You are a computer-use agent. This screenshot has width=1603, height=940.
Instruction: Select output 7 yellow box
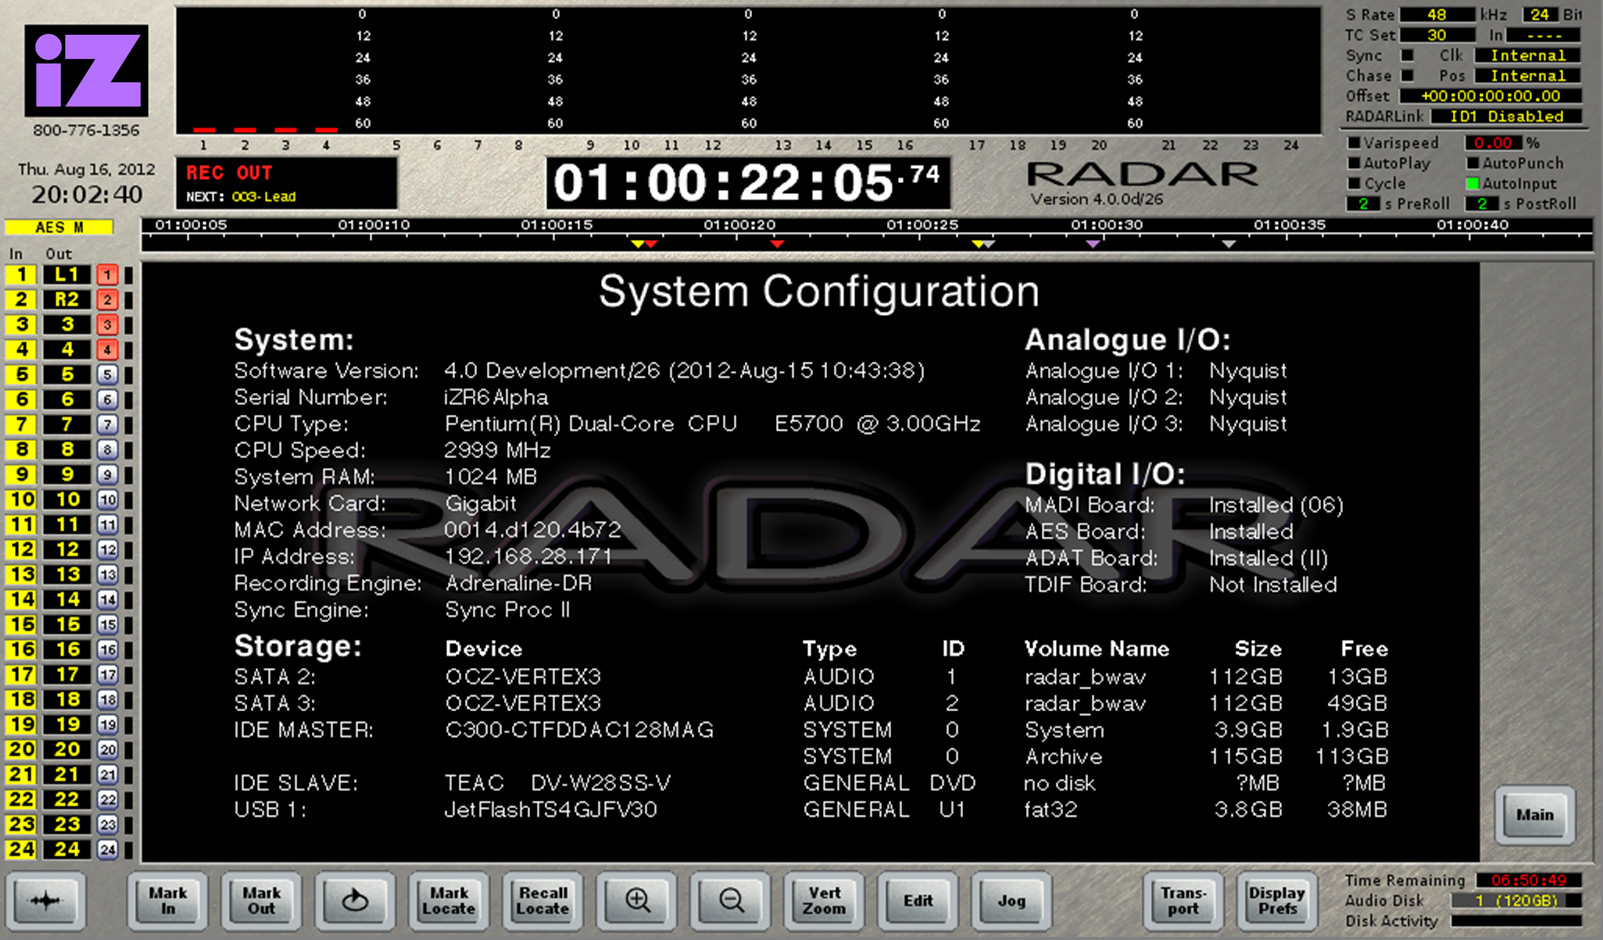coord(67,424)
